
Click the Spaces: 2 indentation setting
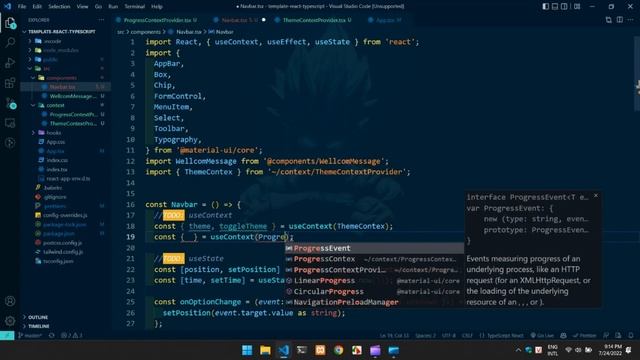coord(425,336)
